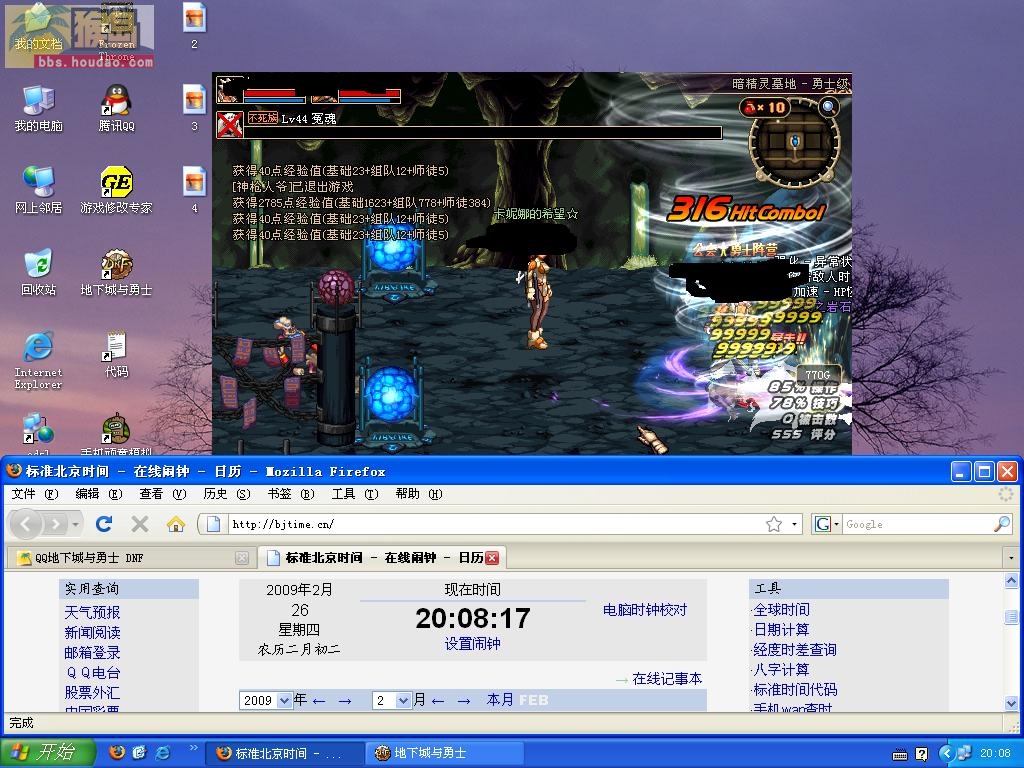Viewport: 1024px width, 768px height.
Task: Open the 邮箱登录 link
Action: pyautogui.click(x=92, y=652)
